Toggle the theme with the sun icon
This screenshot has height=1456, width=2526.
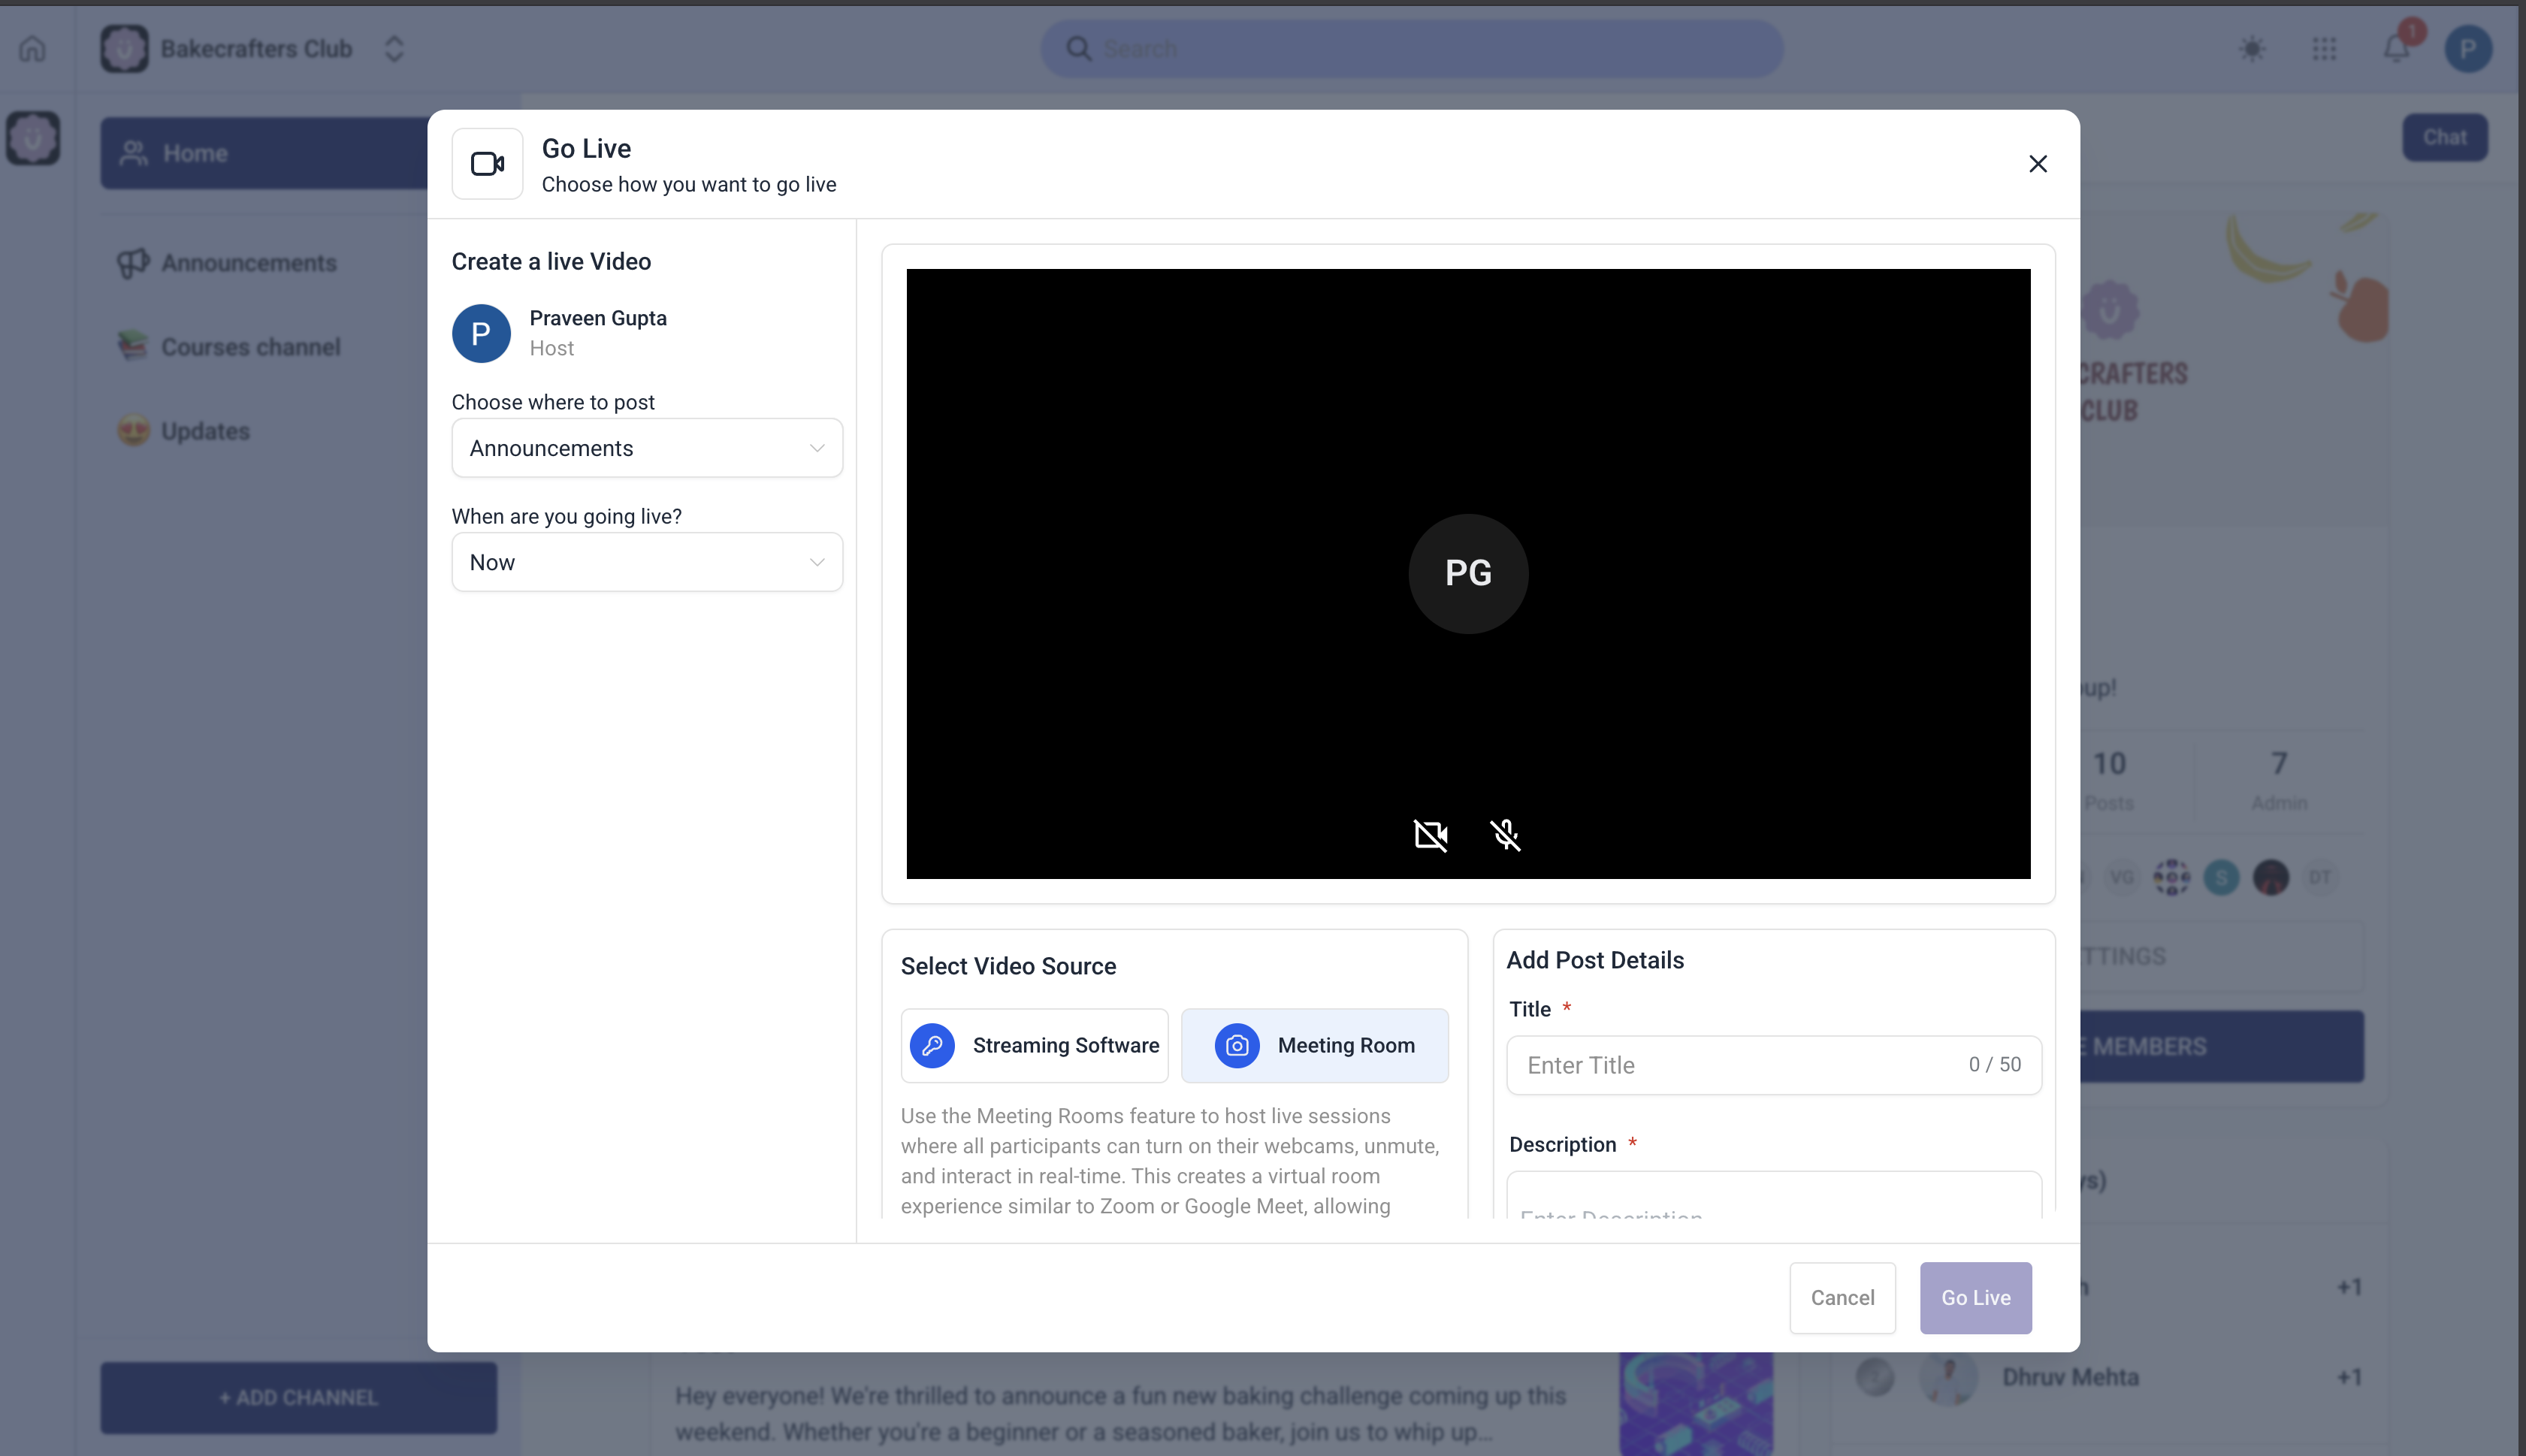2252,48
